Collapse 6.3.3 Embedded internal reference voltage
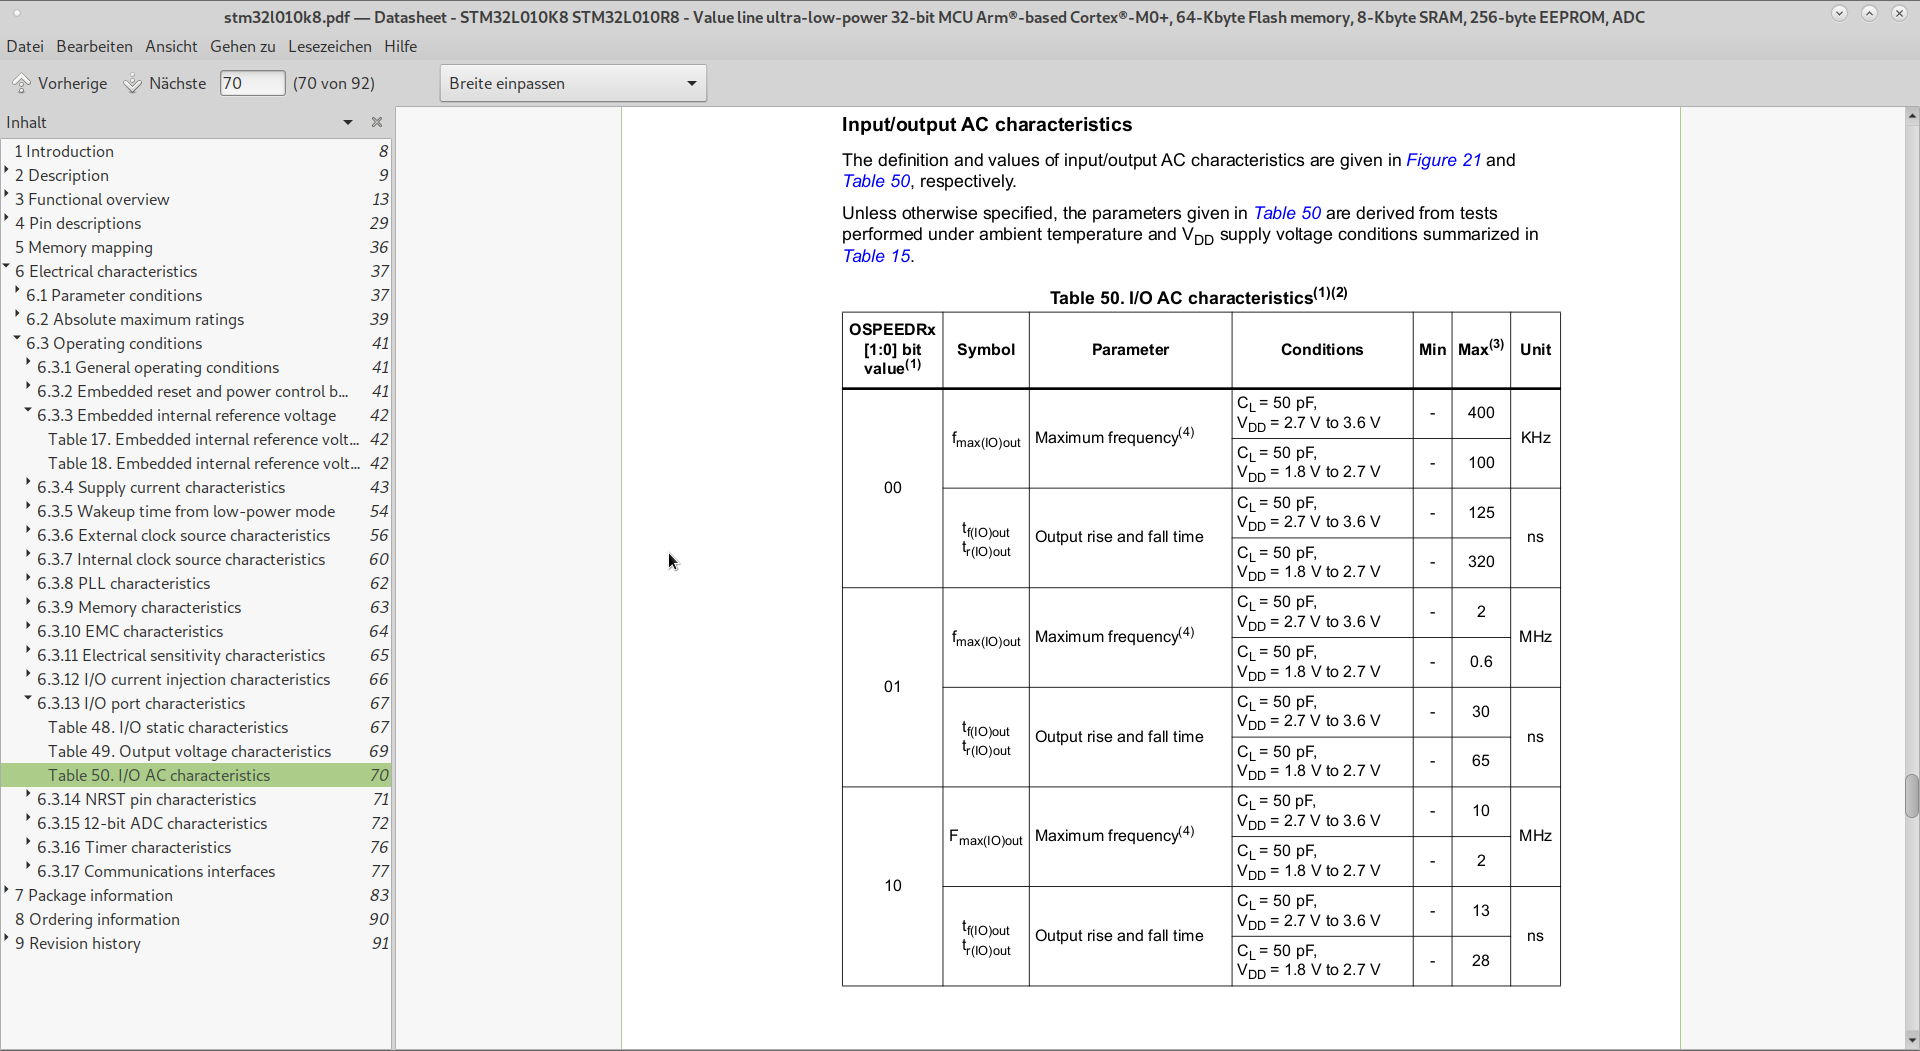The width and height of the screenshot is (1920, 1051). pos(29,411)
